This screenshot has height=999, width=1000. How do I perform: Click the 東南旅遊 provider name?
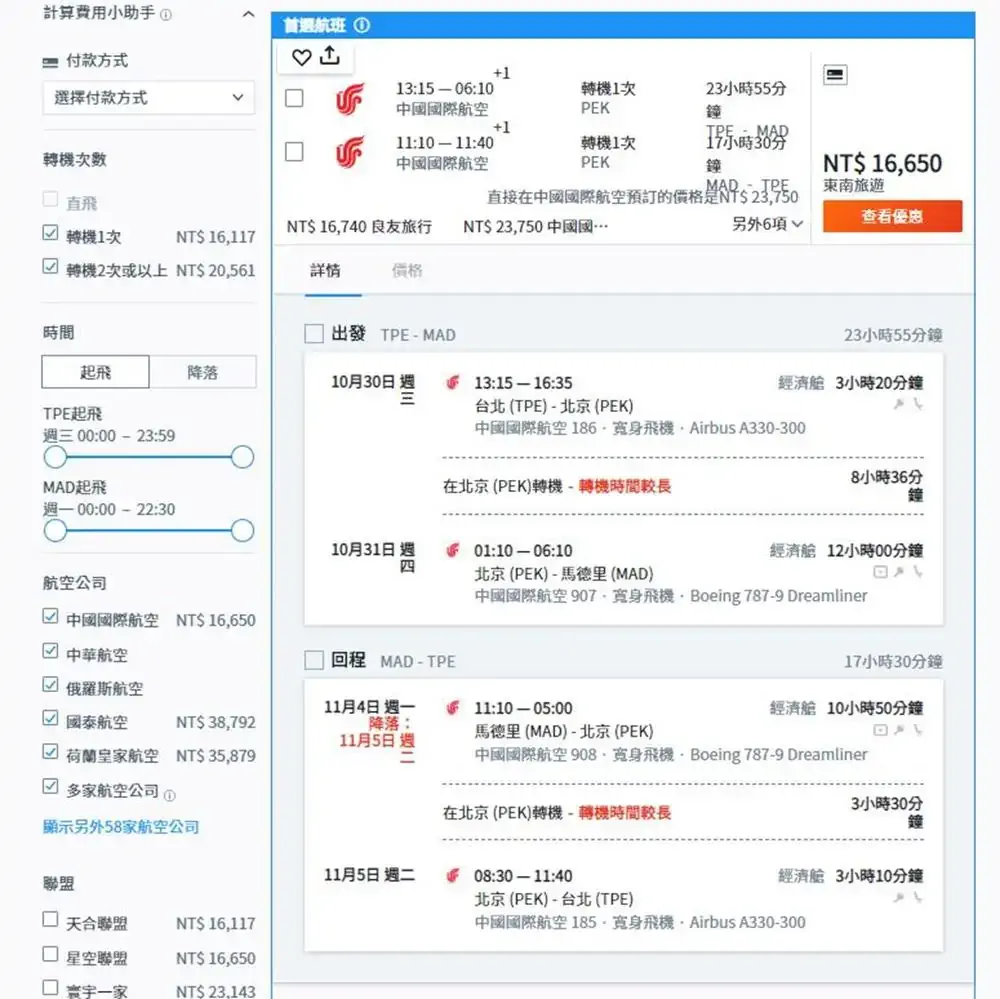853,186
